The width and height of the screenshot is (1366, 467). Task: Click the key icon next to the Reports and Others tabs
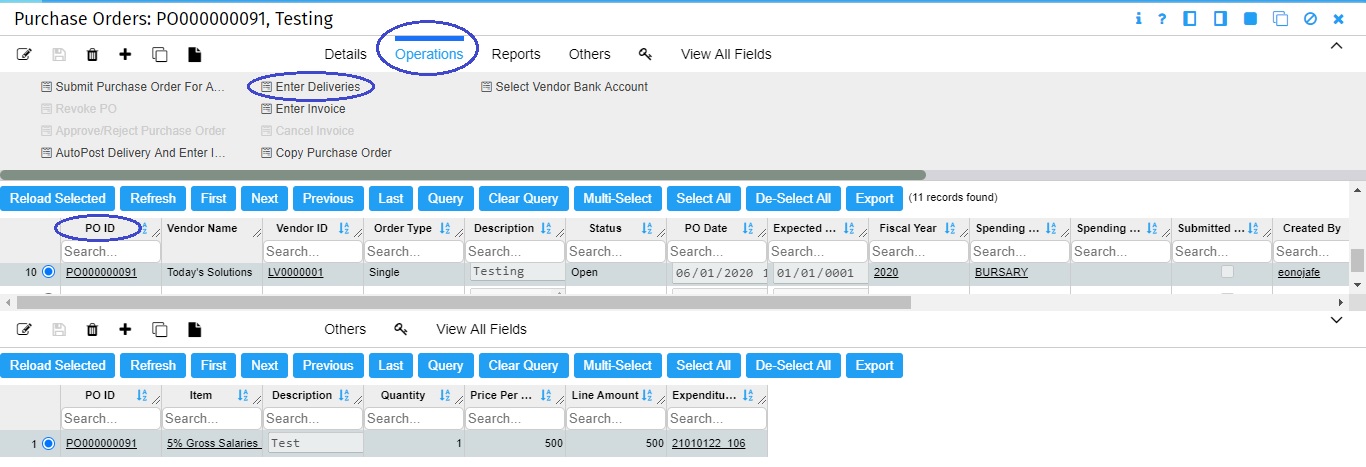[646, 54]
